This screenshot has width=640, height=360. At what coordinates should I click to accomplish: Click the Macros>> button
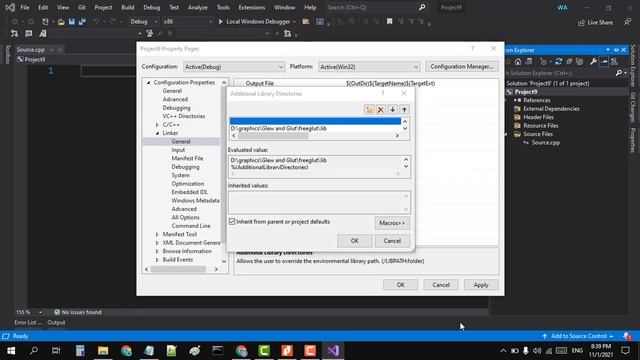(392, 223)
